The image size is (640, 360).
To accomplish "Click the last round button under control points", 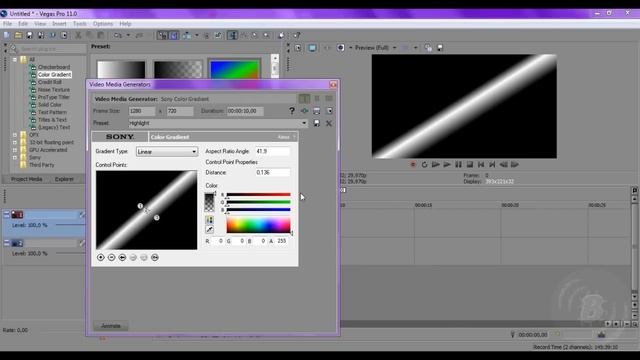I will (x=155, y=258).
